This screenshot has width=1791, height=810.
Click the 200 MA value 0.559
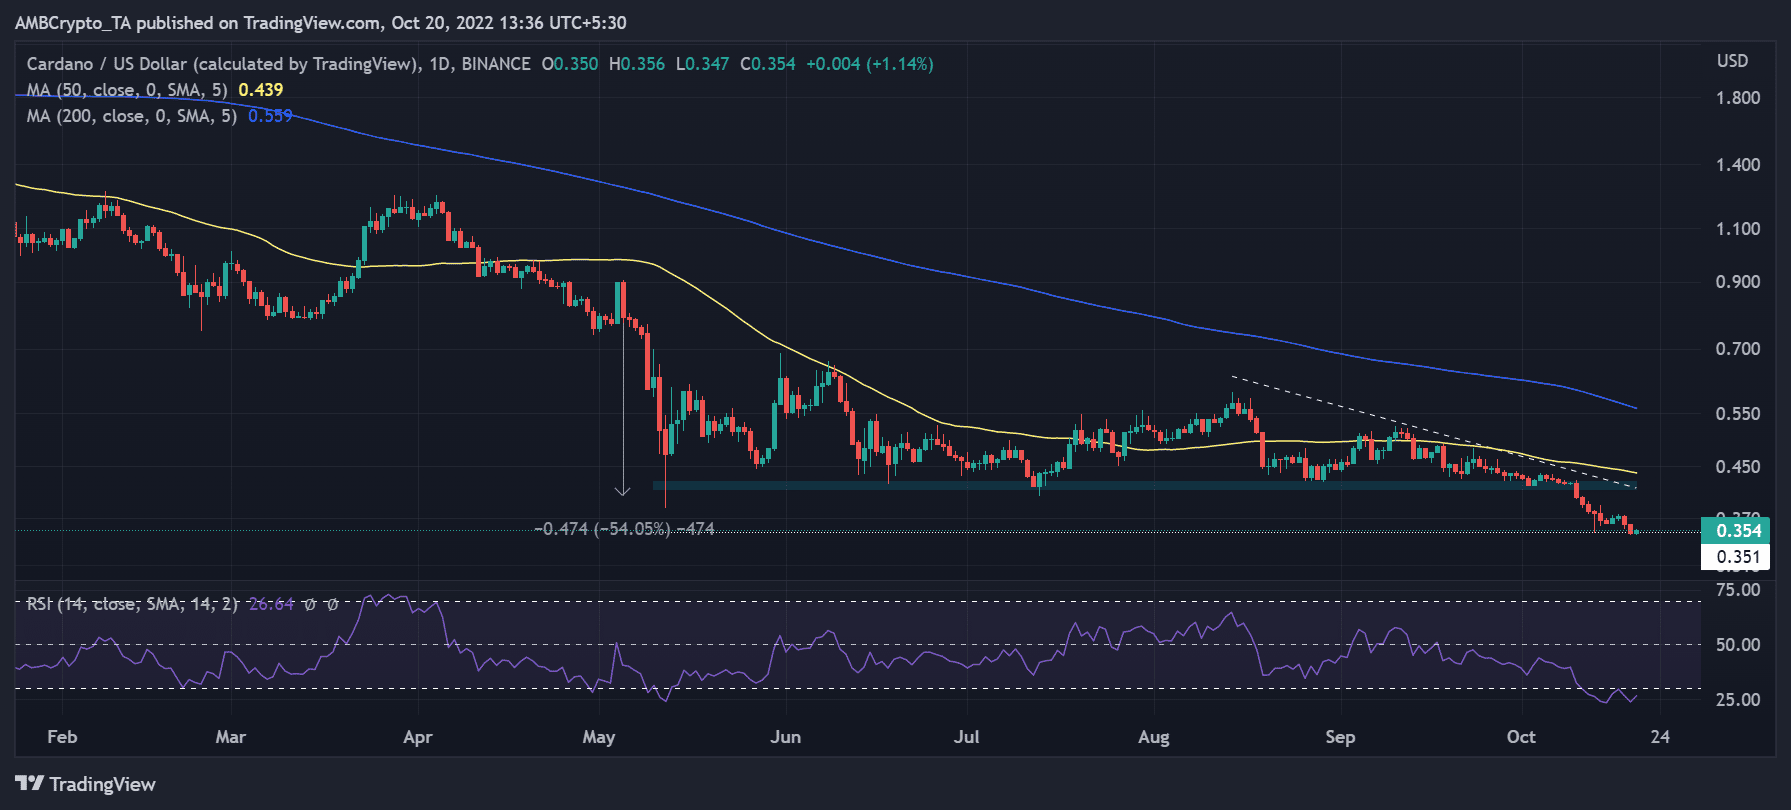pos(271,116)
